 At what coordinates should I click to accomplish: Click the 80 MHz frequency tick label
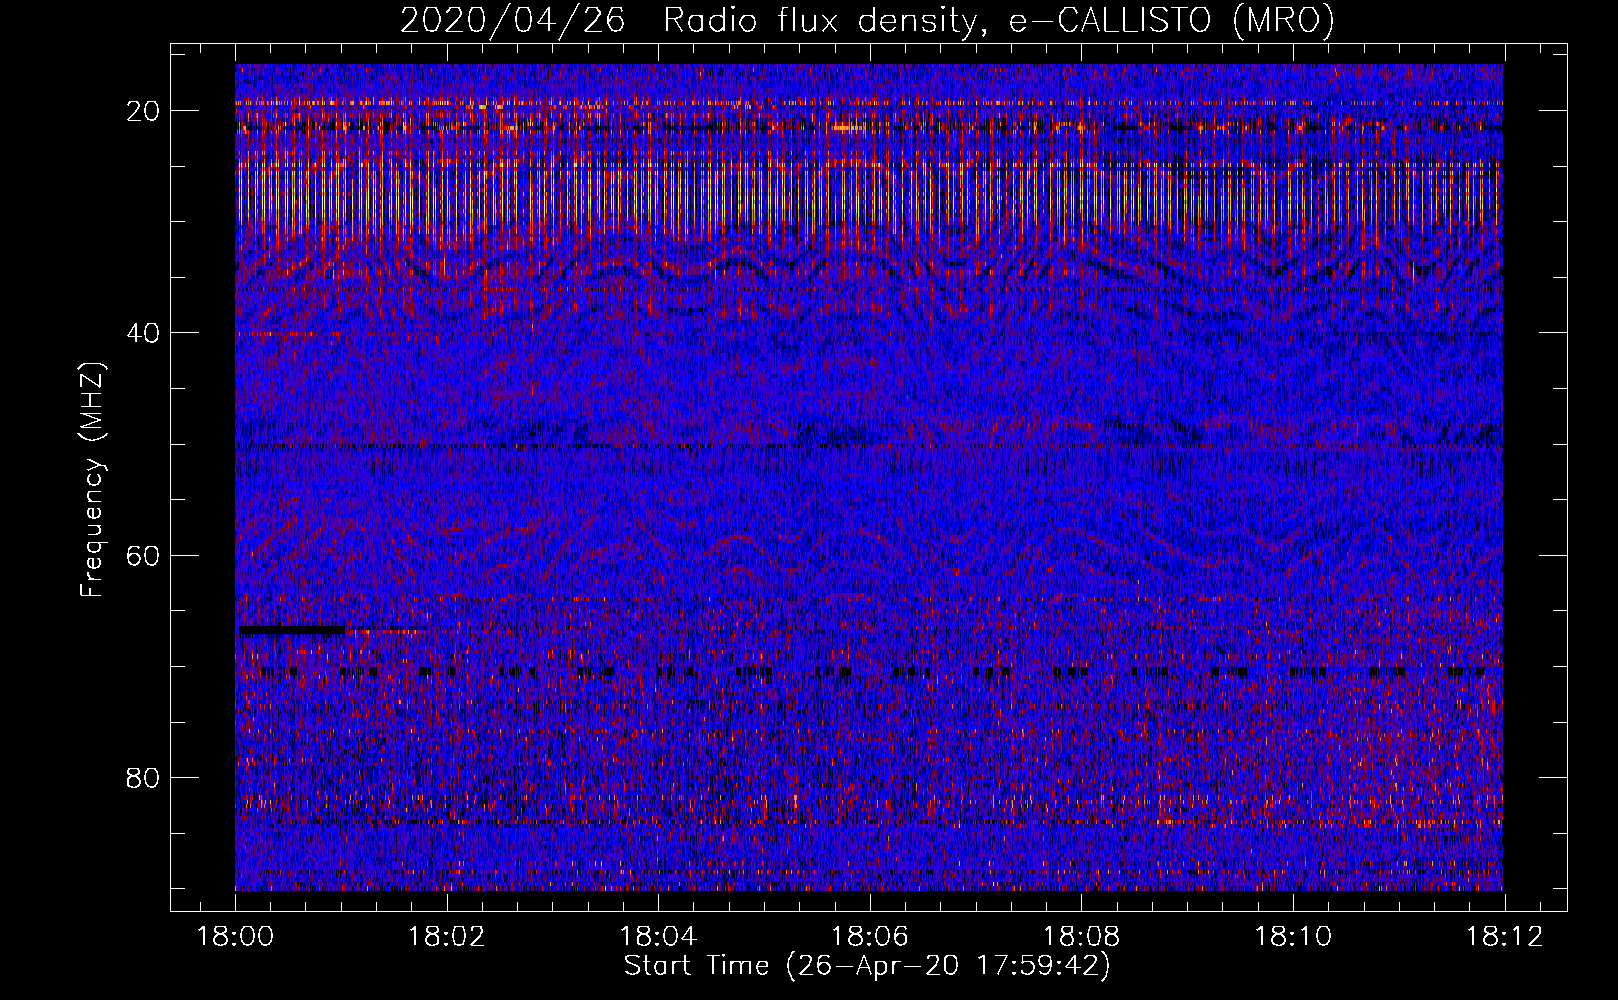click(x=144, y=777)
